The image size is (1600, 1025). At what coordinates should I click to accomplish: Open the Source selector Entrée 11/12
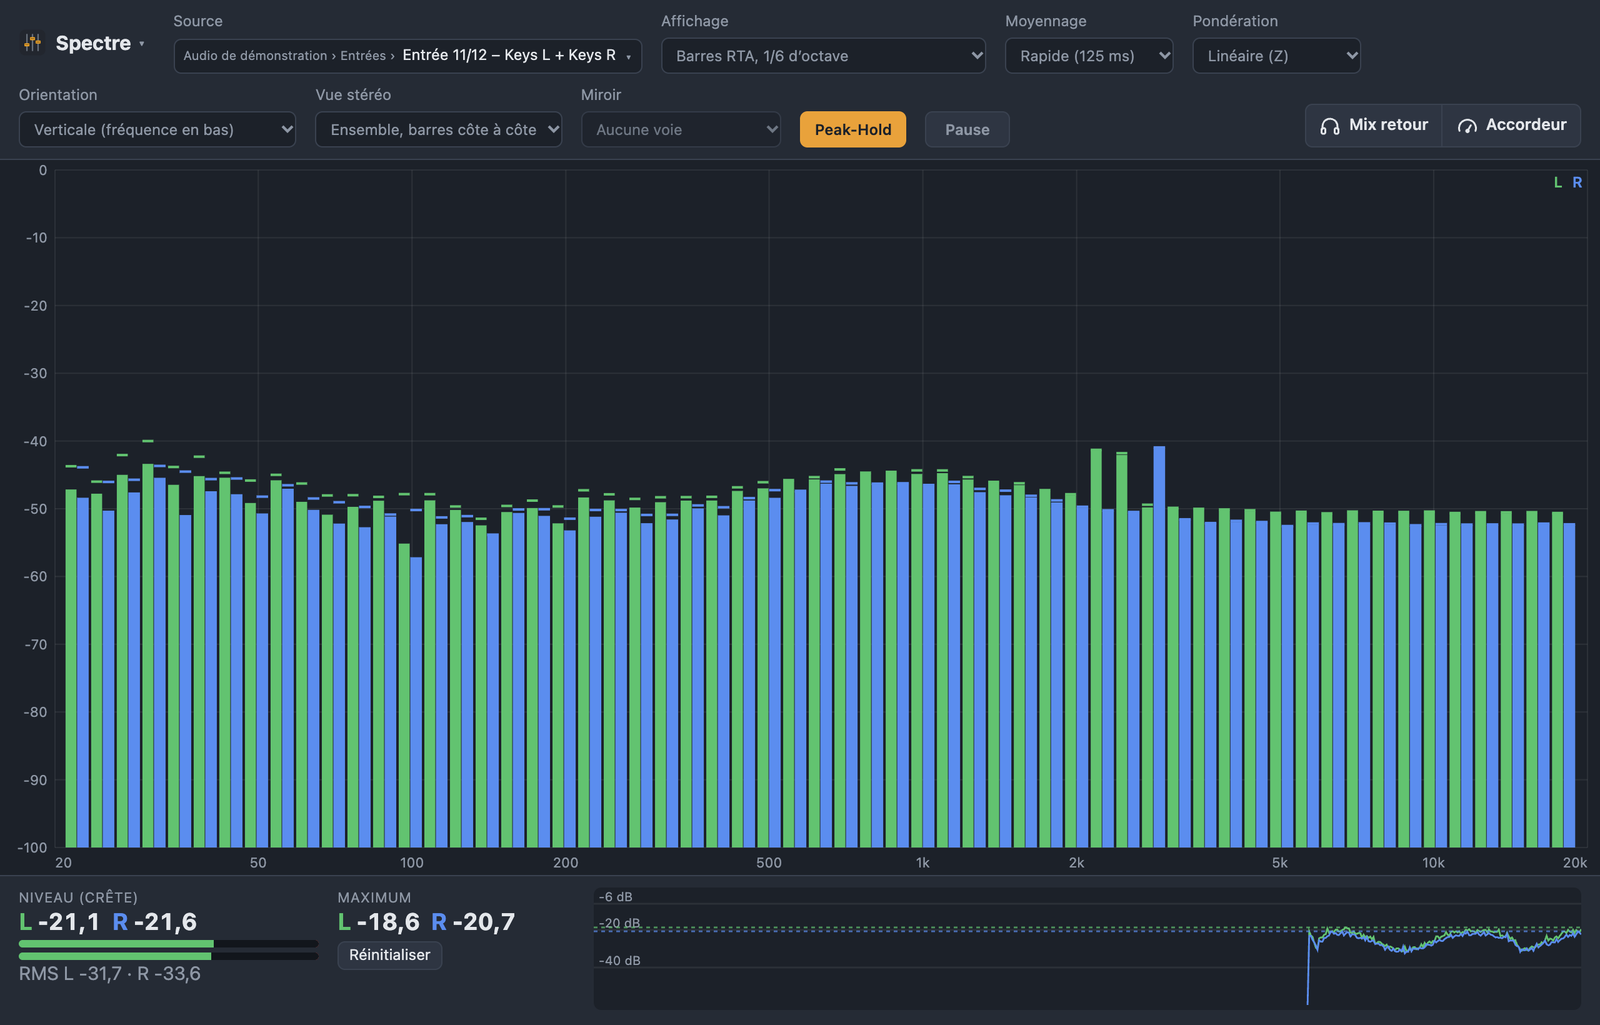408,56
